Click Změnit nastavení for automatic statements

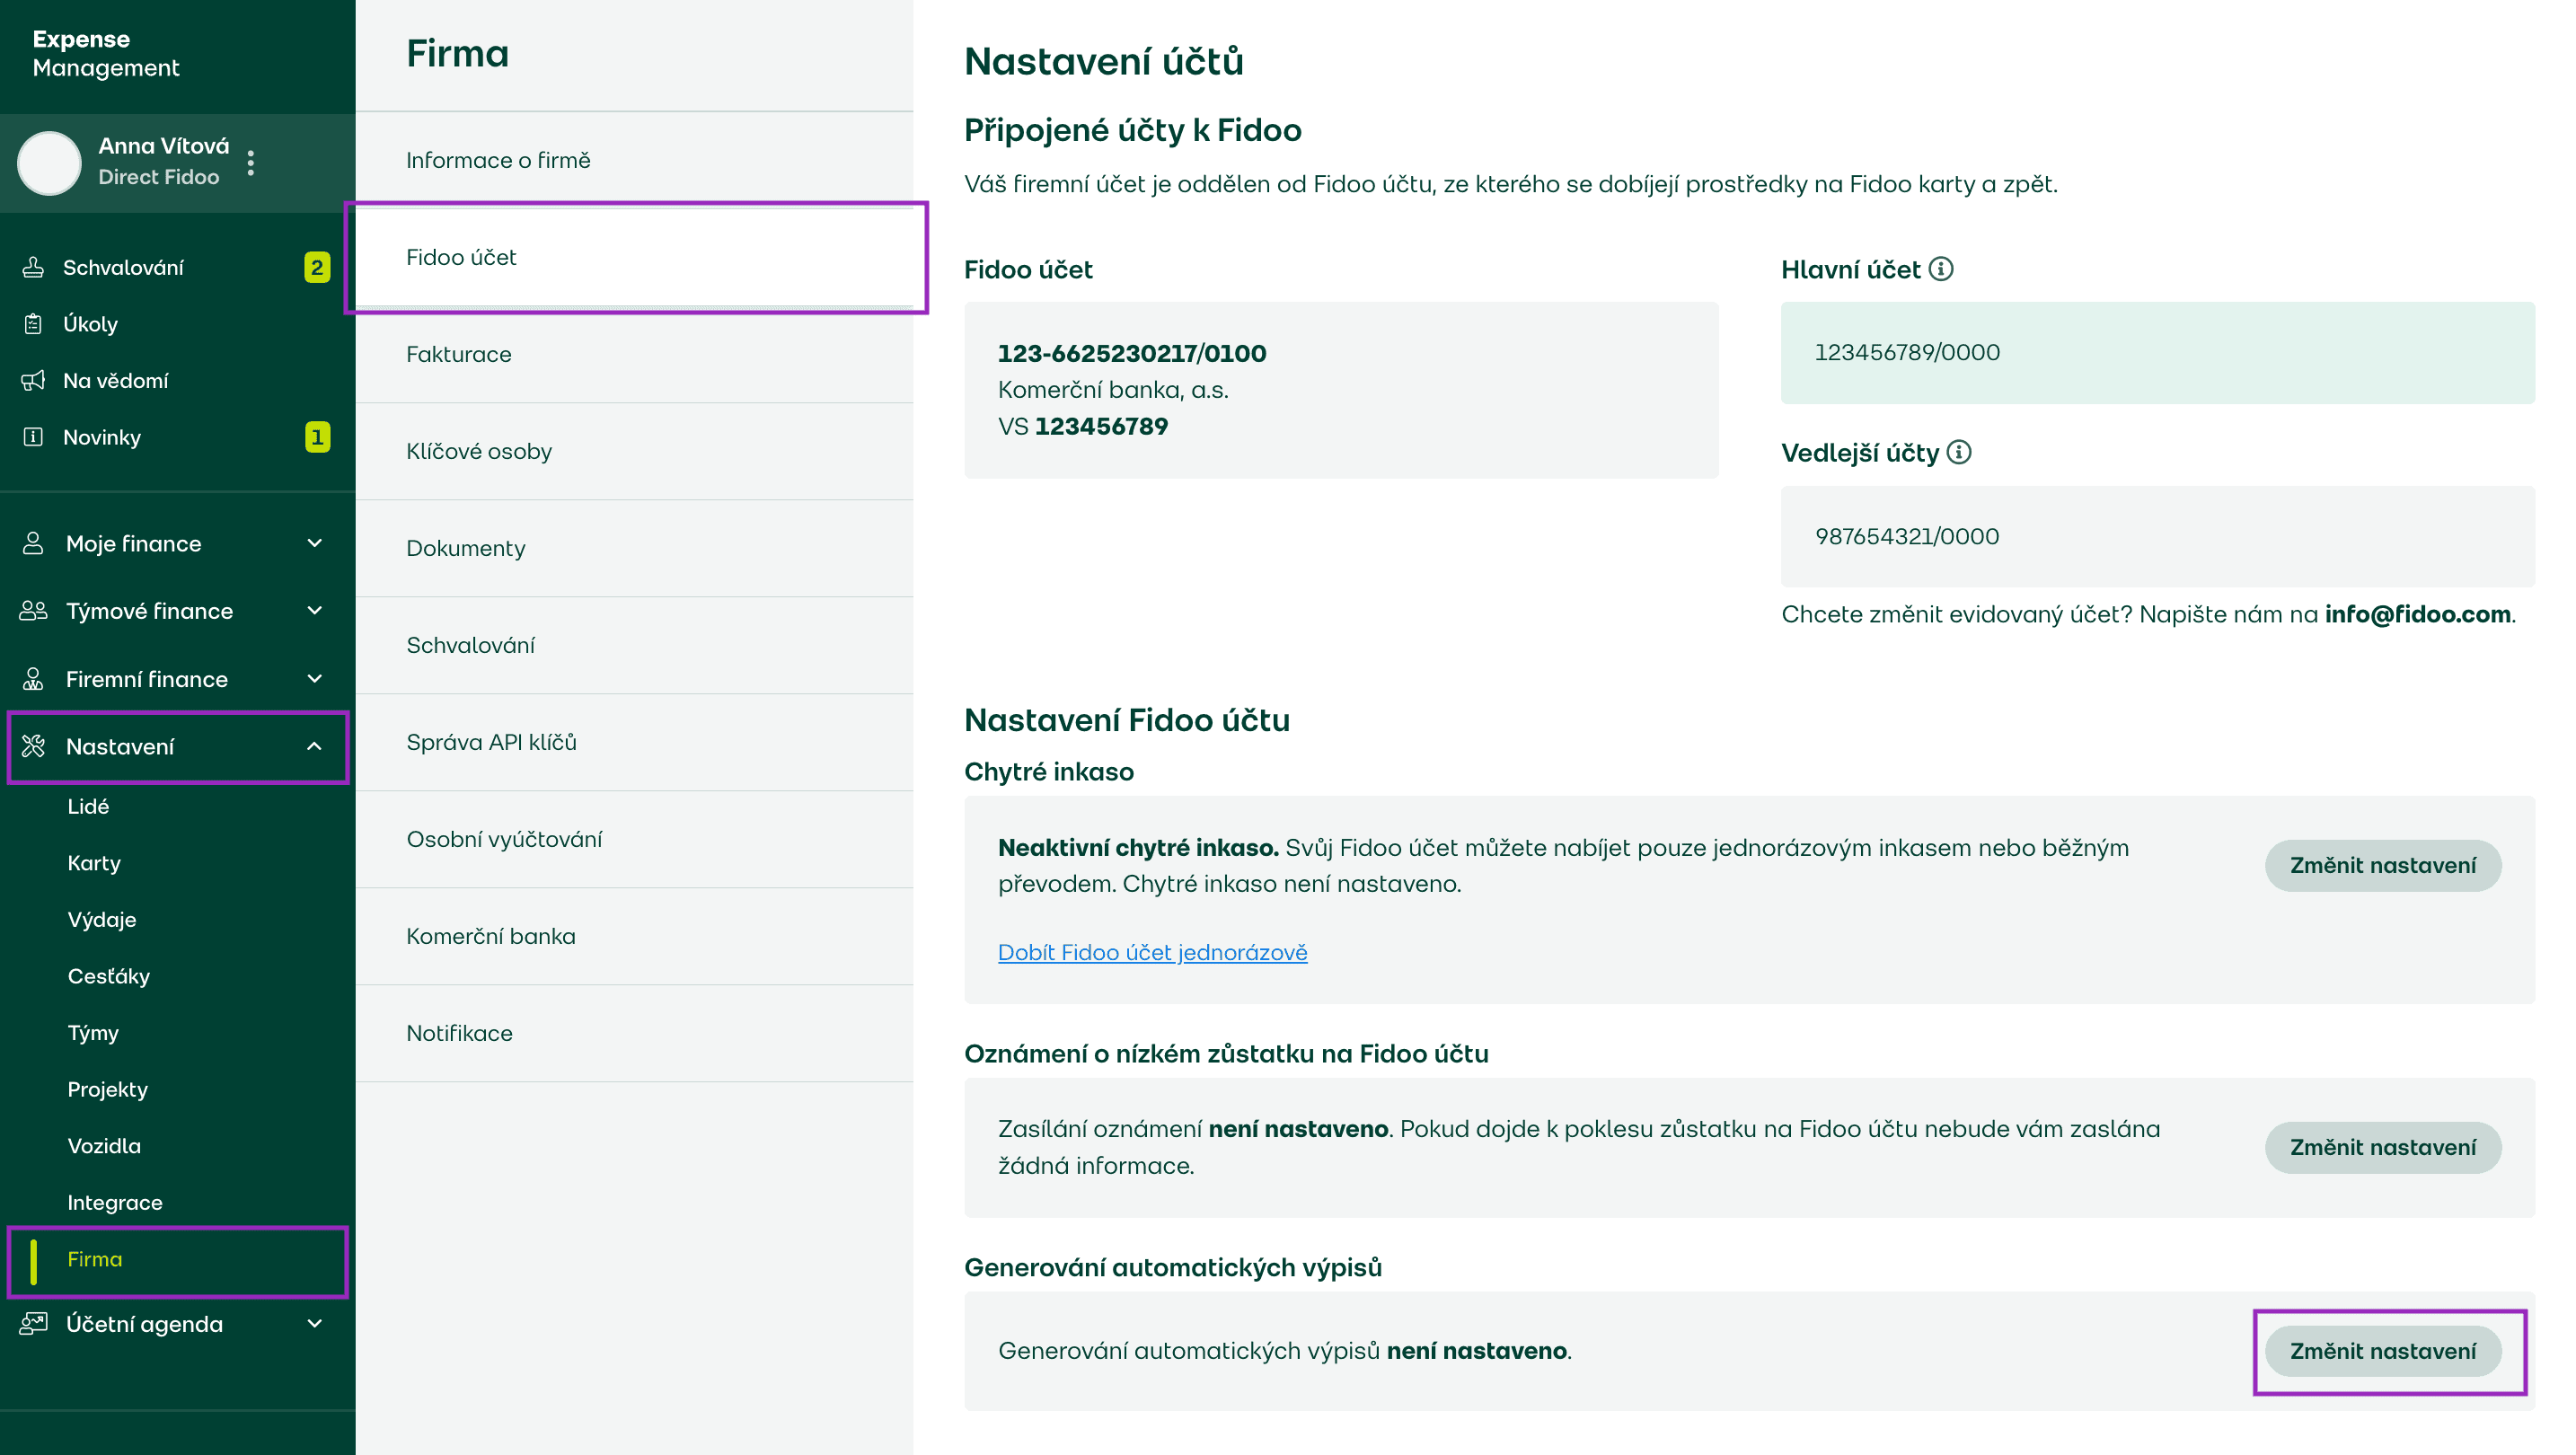[x=2382, y=1351]
